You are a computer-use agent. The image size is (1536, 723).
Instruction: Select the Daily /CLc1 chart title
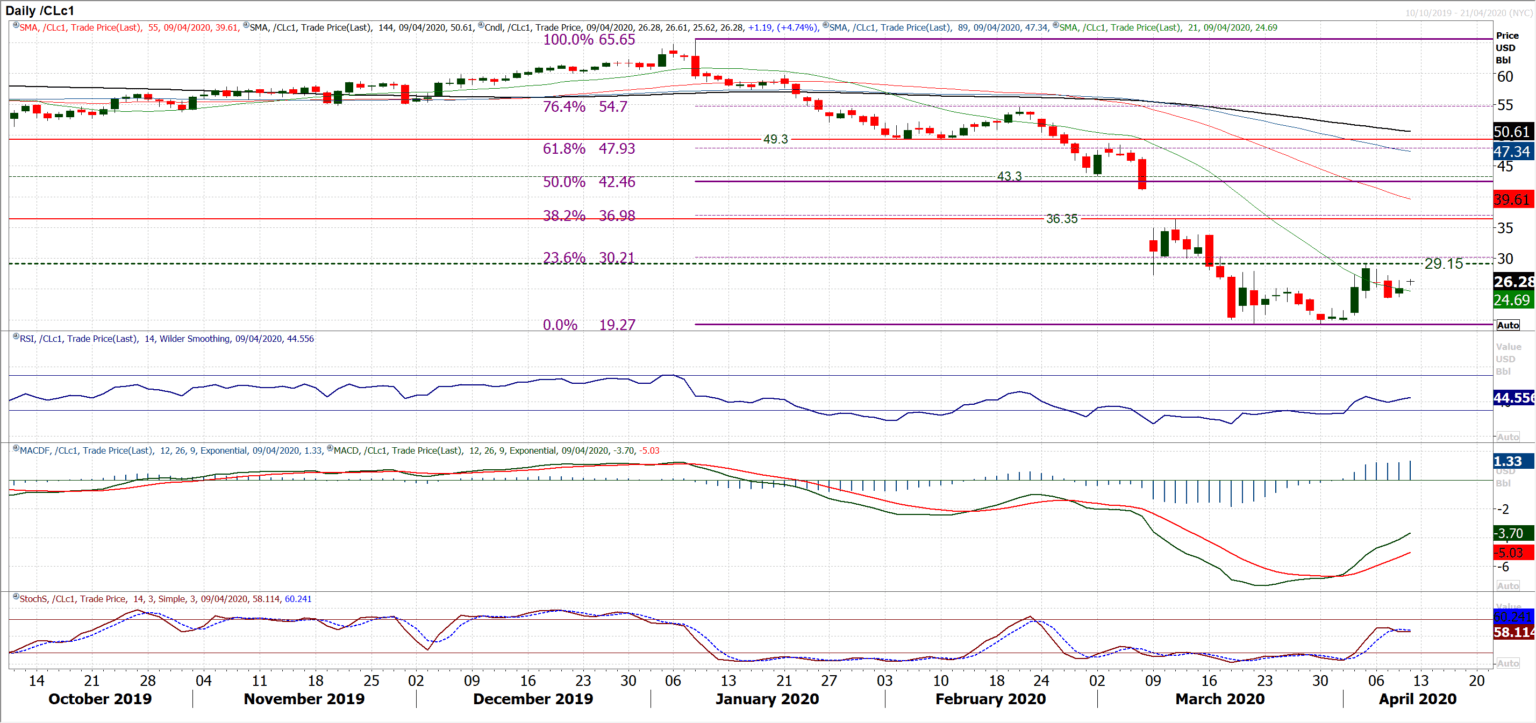point(40,8)
